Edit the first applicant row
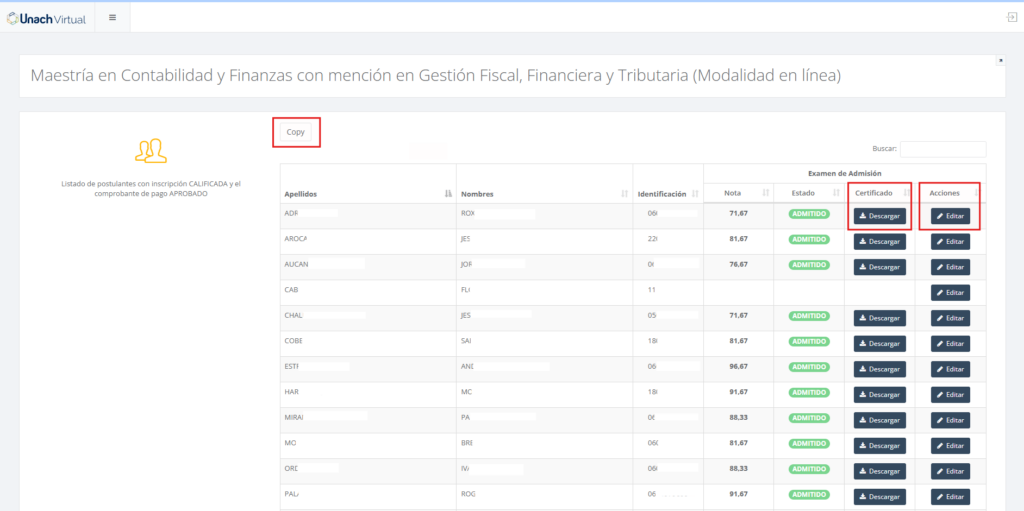The height and width of the screenshot is (511, 1024). 950,216
